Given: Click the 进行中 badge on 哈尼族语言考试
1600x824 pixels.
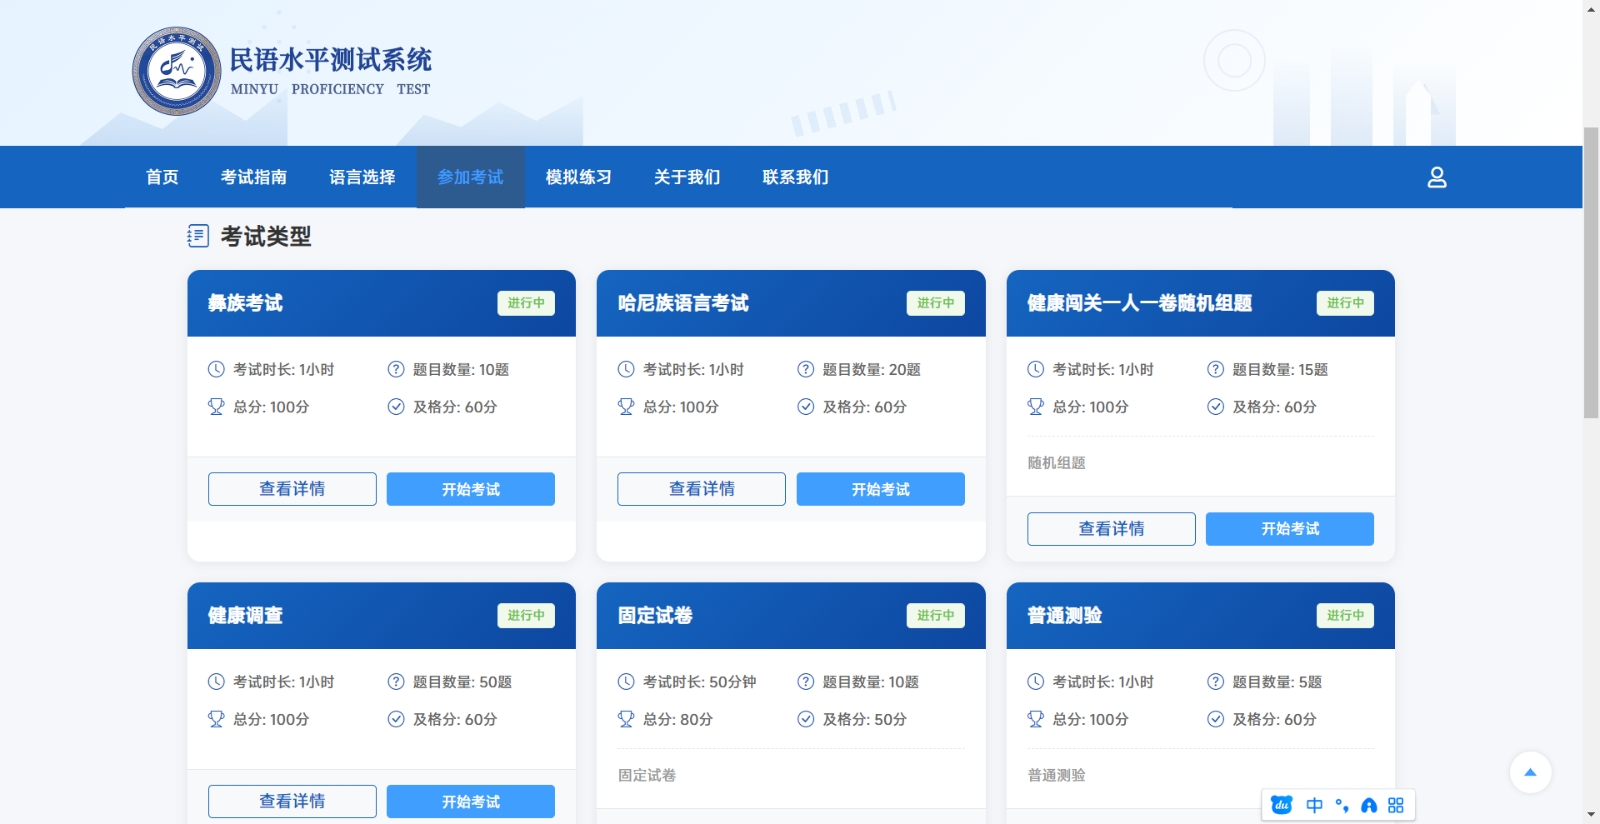Looking at the screenshot, I should pyautogui.click(x=936, y=303).
